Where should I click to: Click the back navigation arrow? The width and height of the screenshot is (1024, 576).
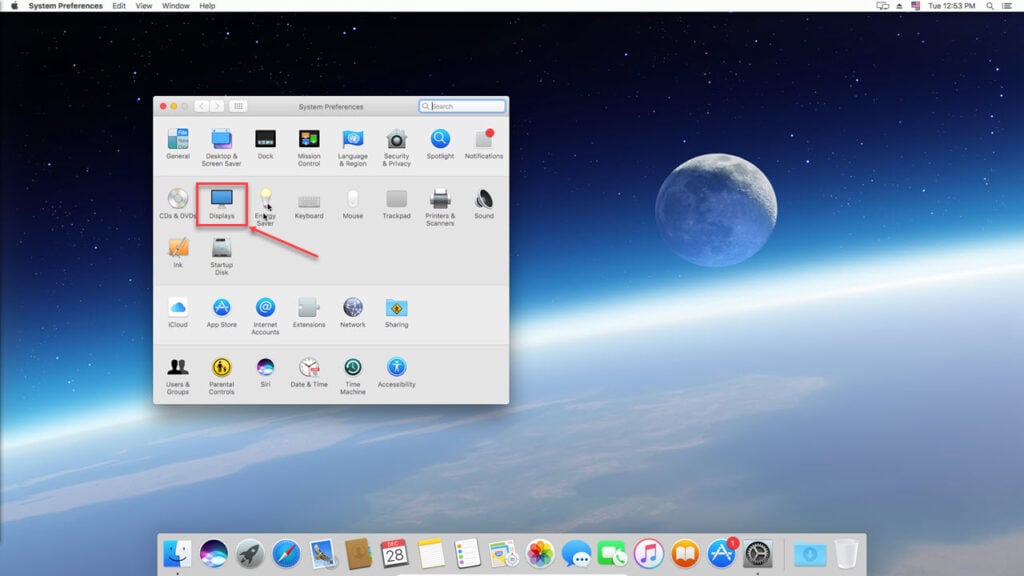(202, 106)
